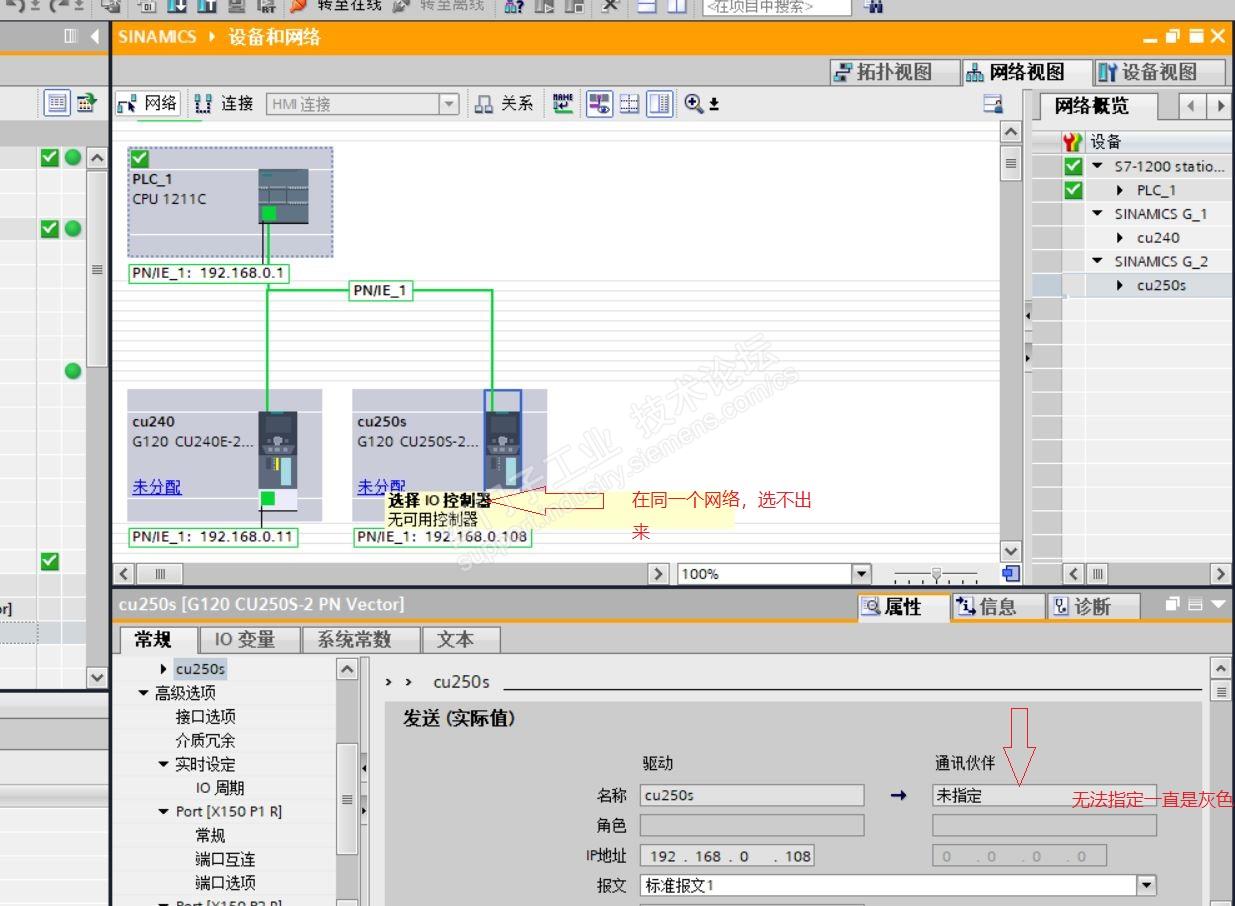
Task: Expand the cu240 node in network overview
Action: pos(1120,238)
